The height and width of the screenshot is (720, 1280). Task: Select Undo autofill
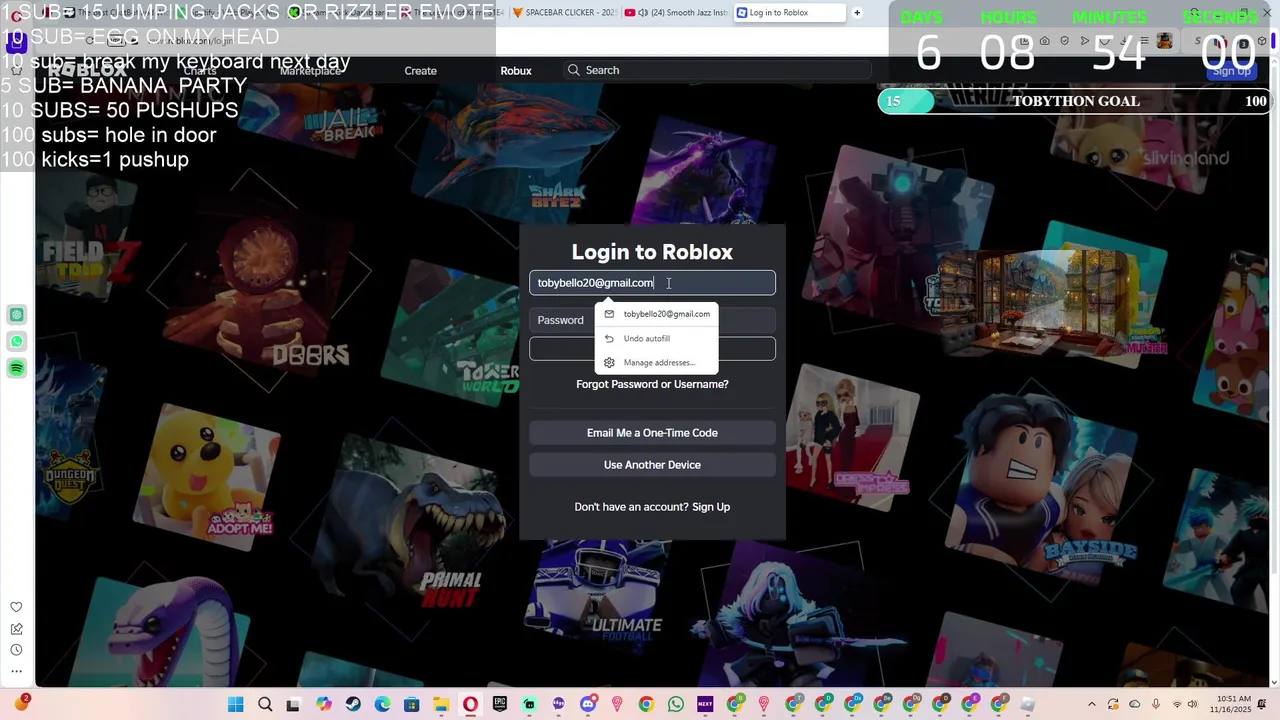tap(656, 338)
